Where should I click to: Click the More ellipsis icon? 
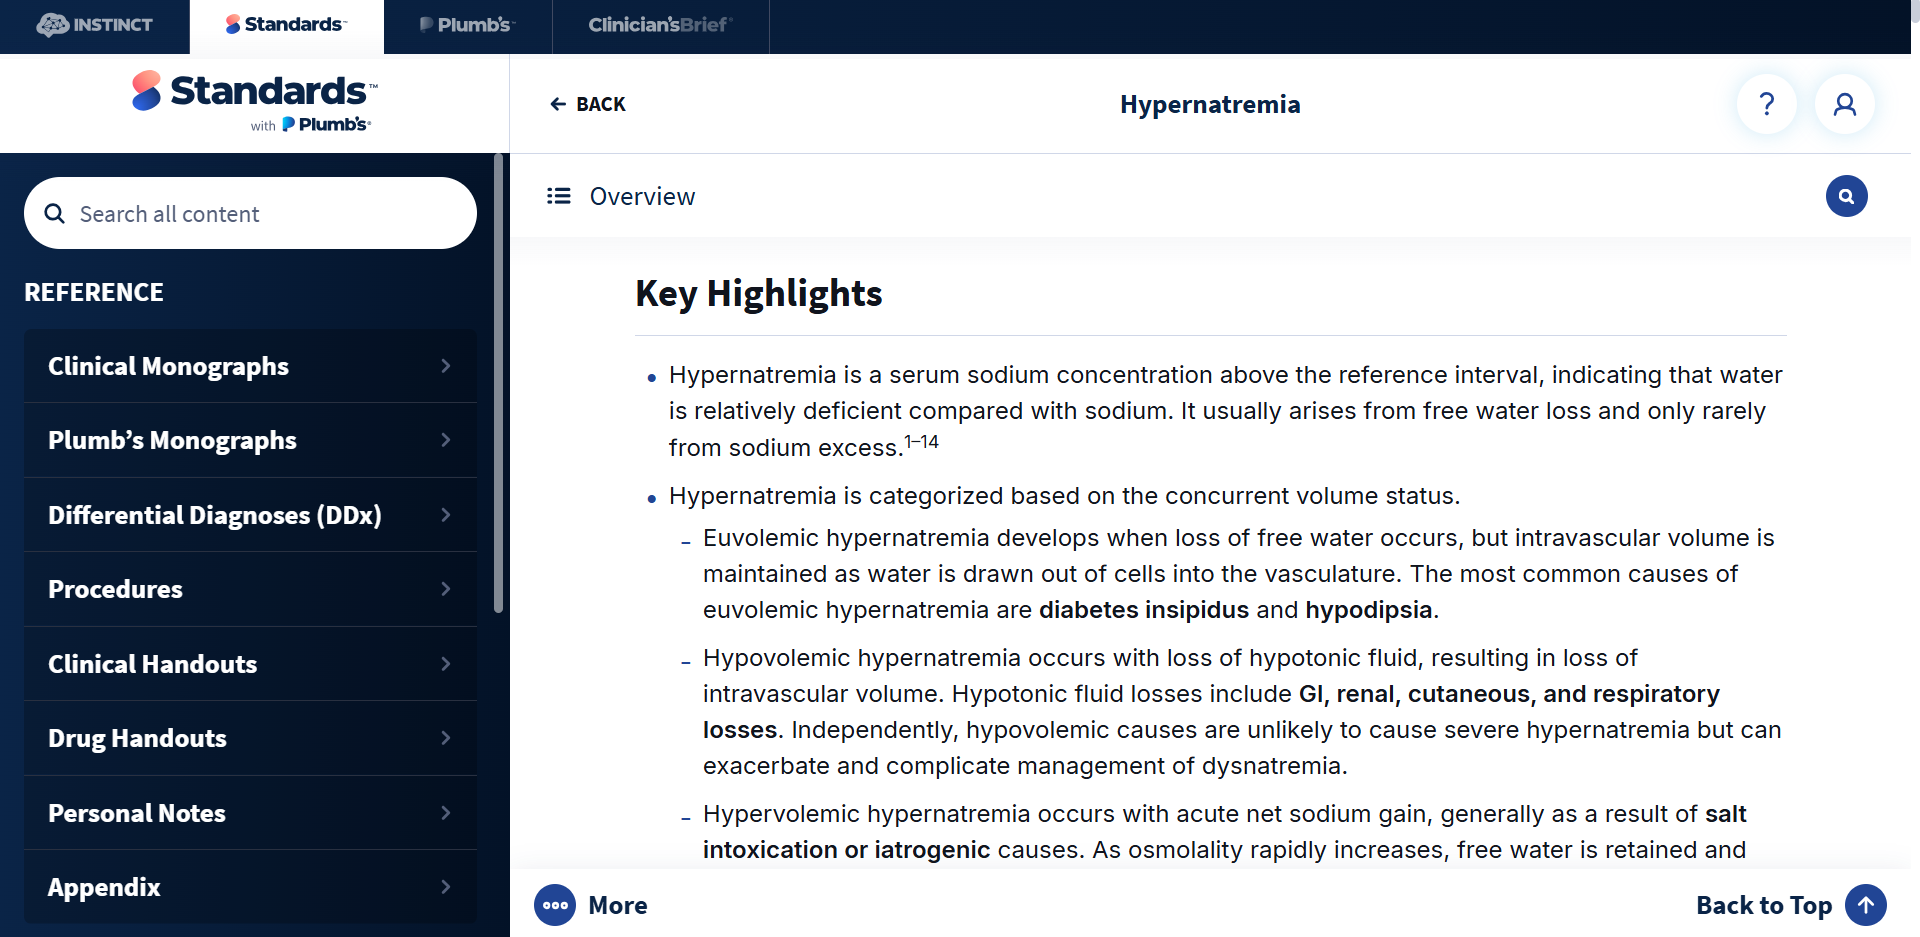[x=555, y=905]
